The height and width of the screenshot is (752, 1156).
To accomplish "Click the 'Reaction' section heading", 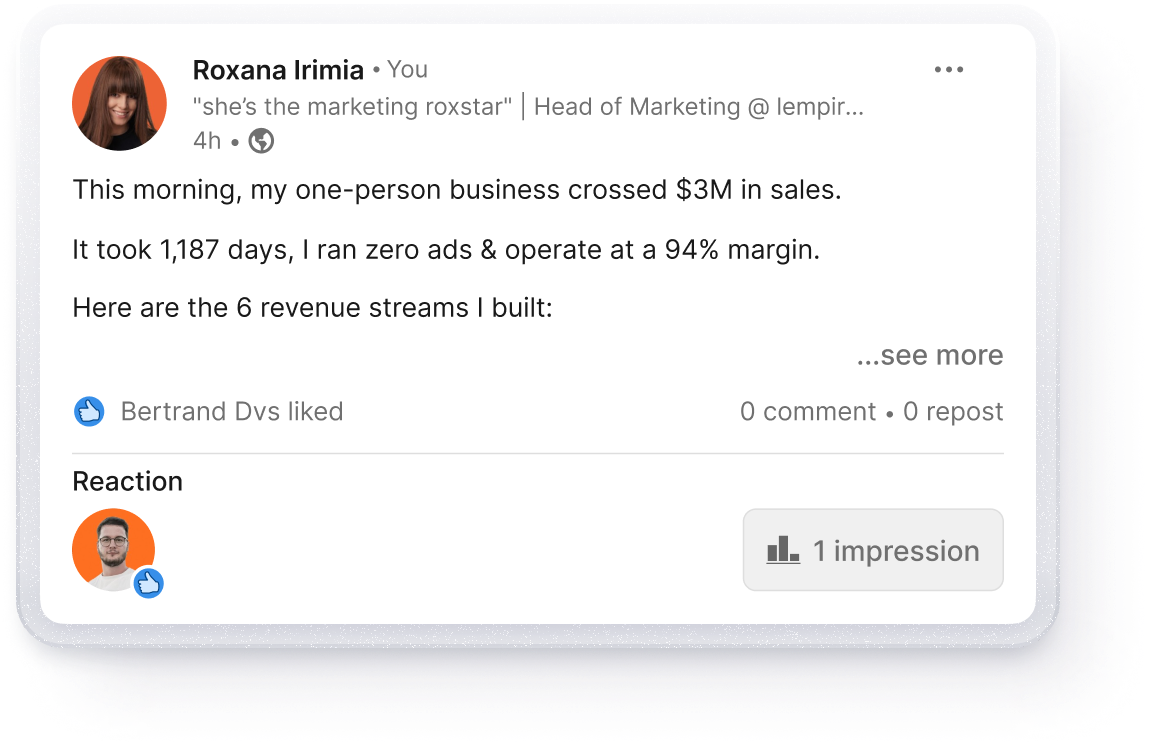I will [x=127, y=481].
